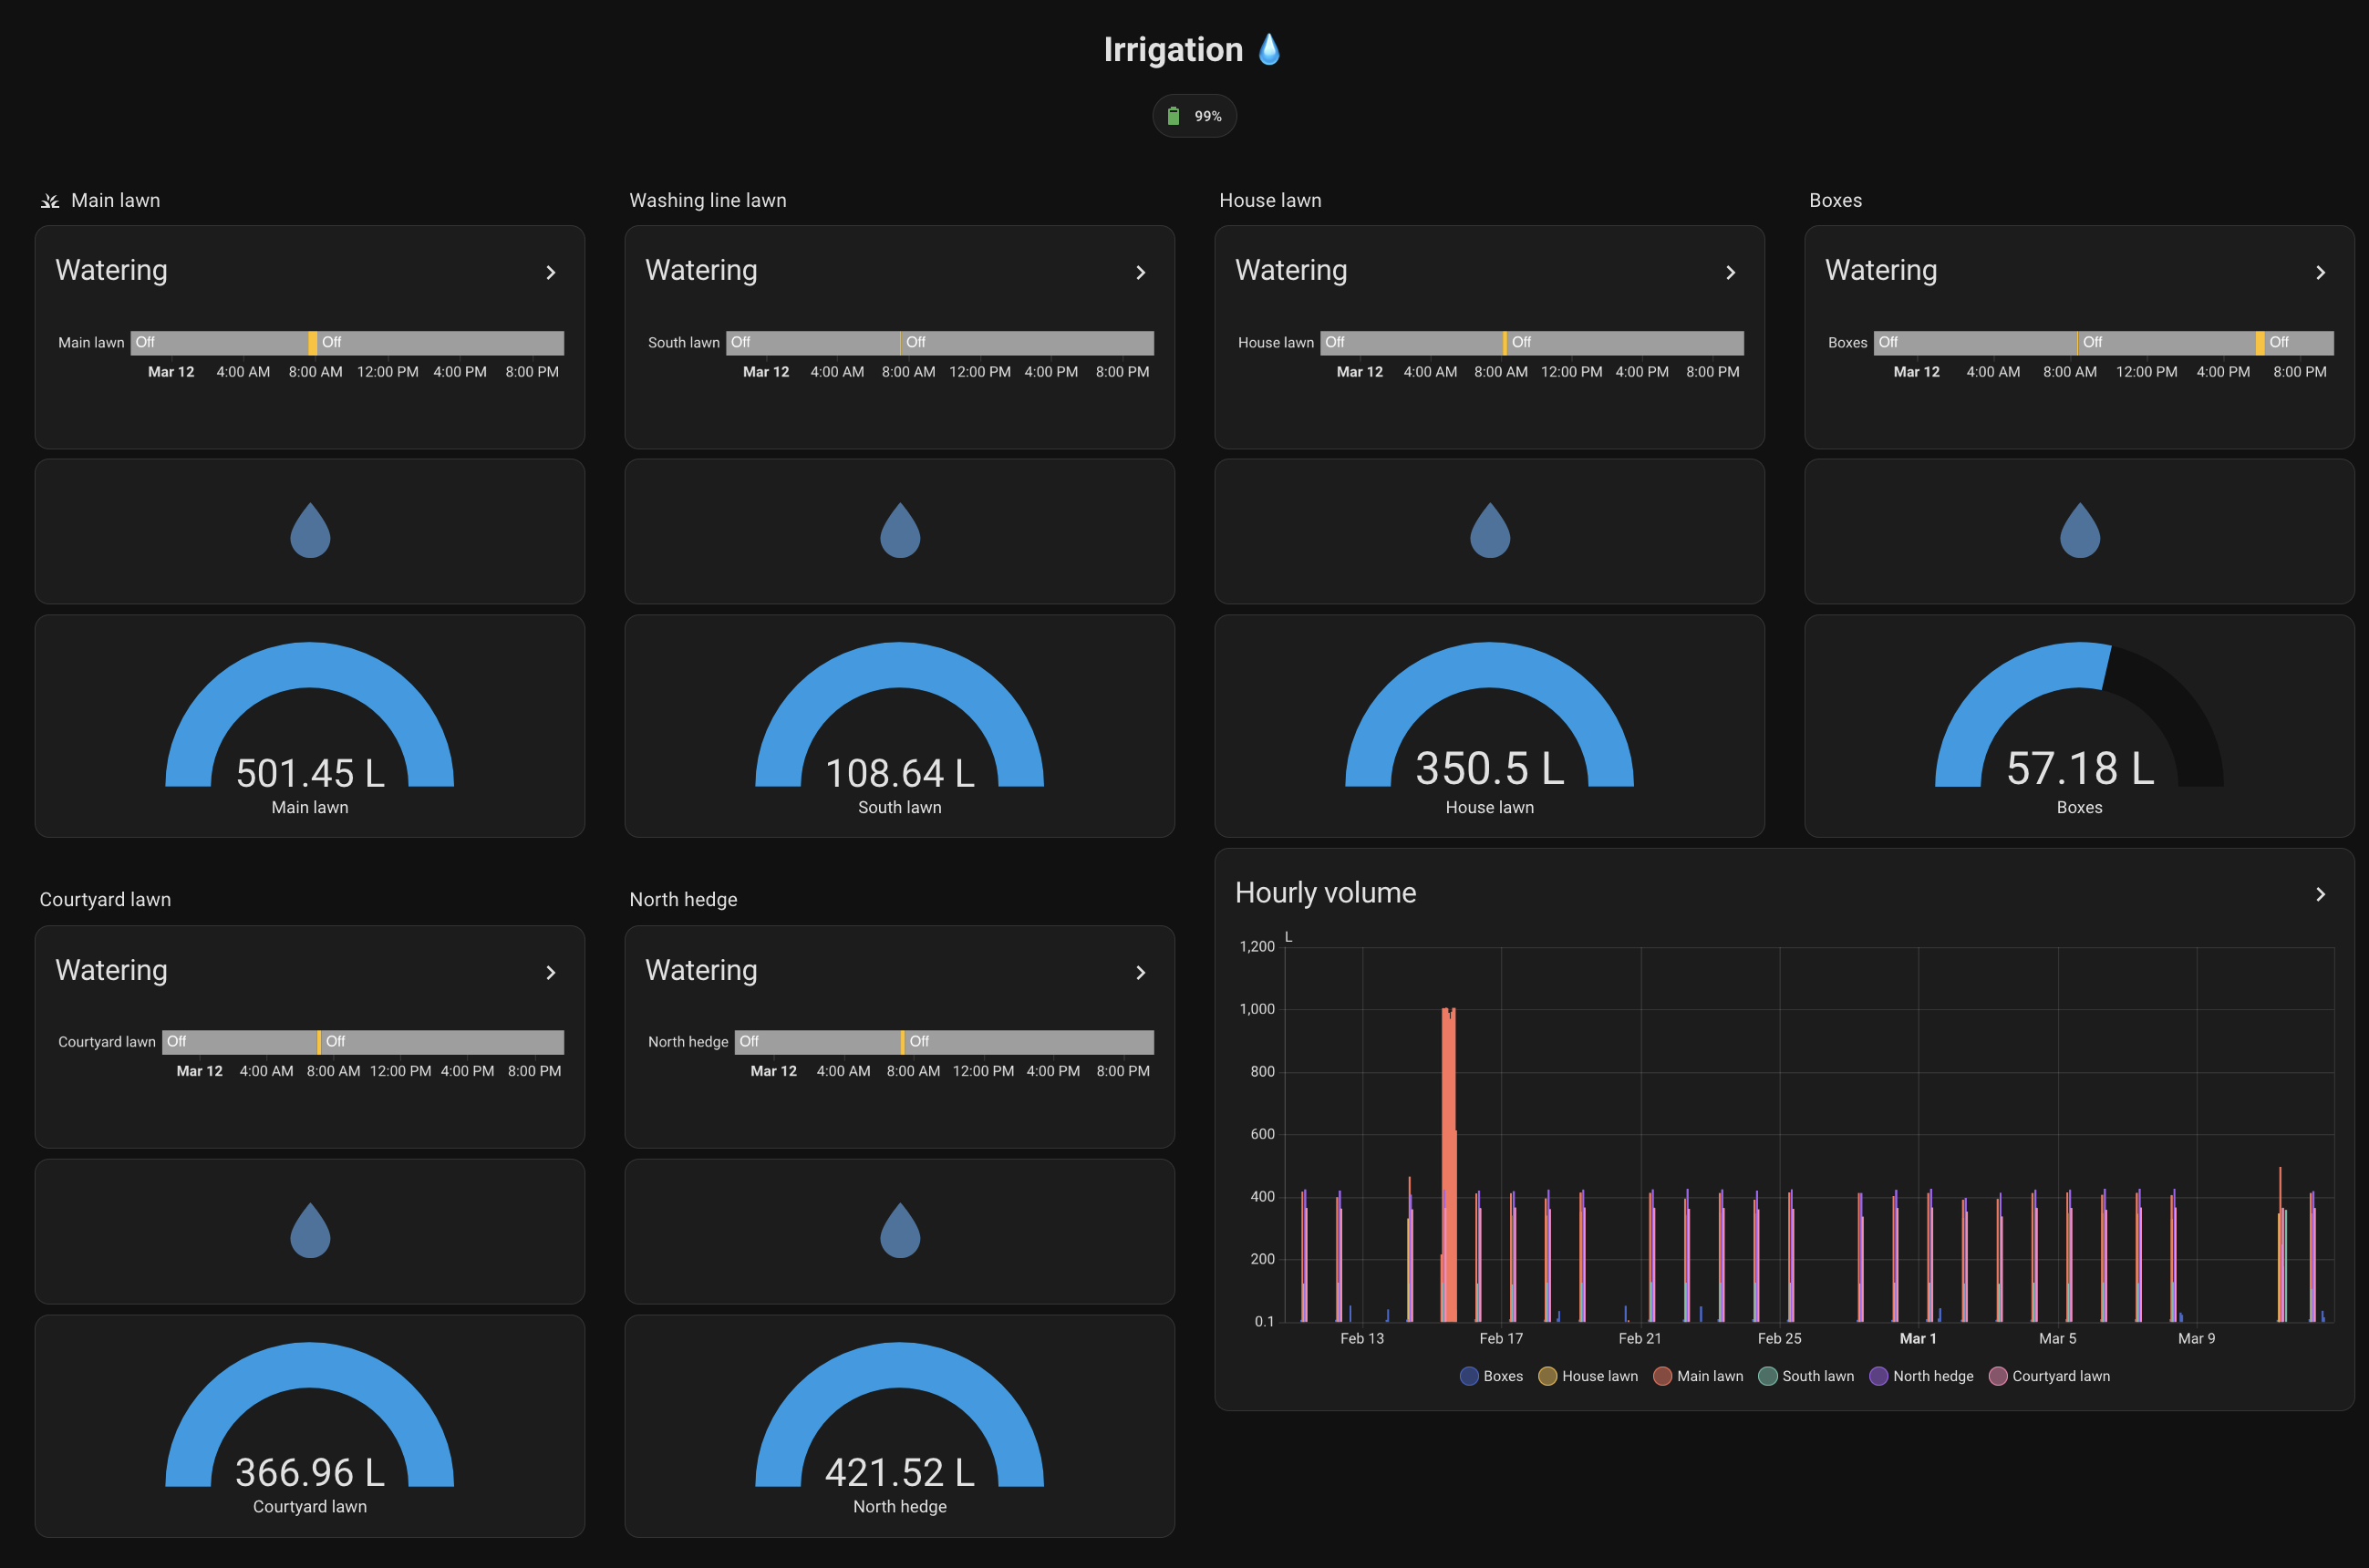
Task: Click the battery indicator showing 99%
Action: pos(1194,115)
